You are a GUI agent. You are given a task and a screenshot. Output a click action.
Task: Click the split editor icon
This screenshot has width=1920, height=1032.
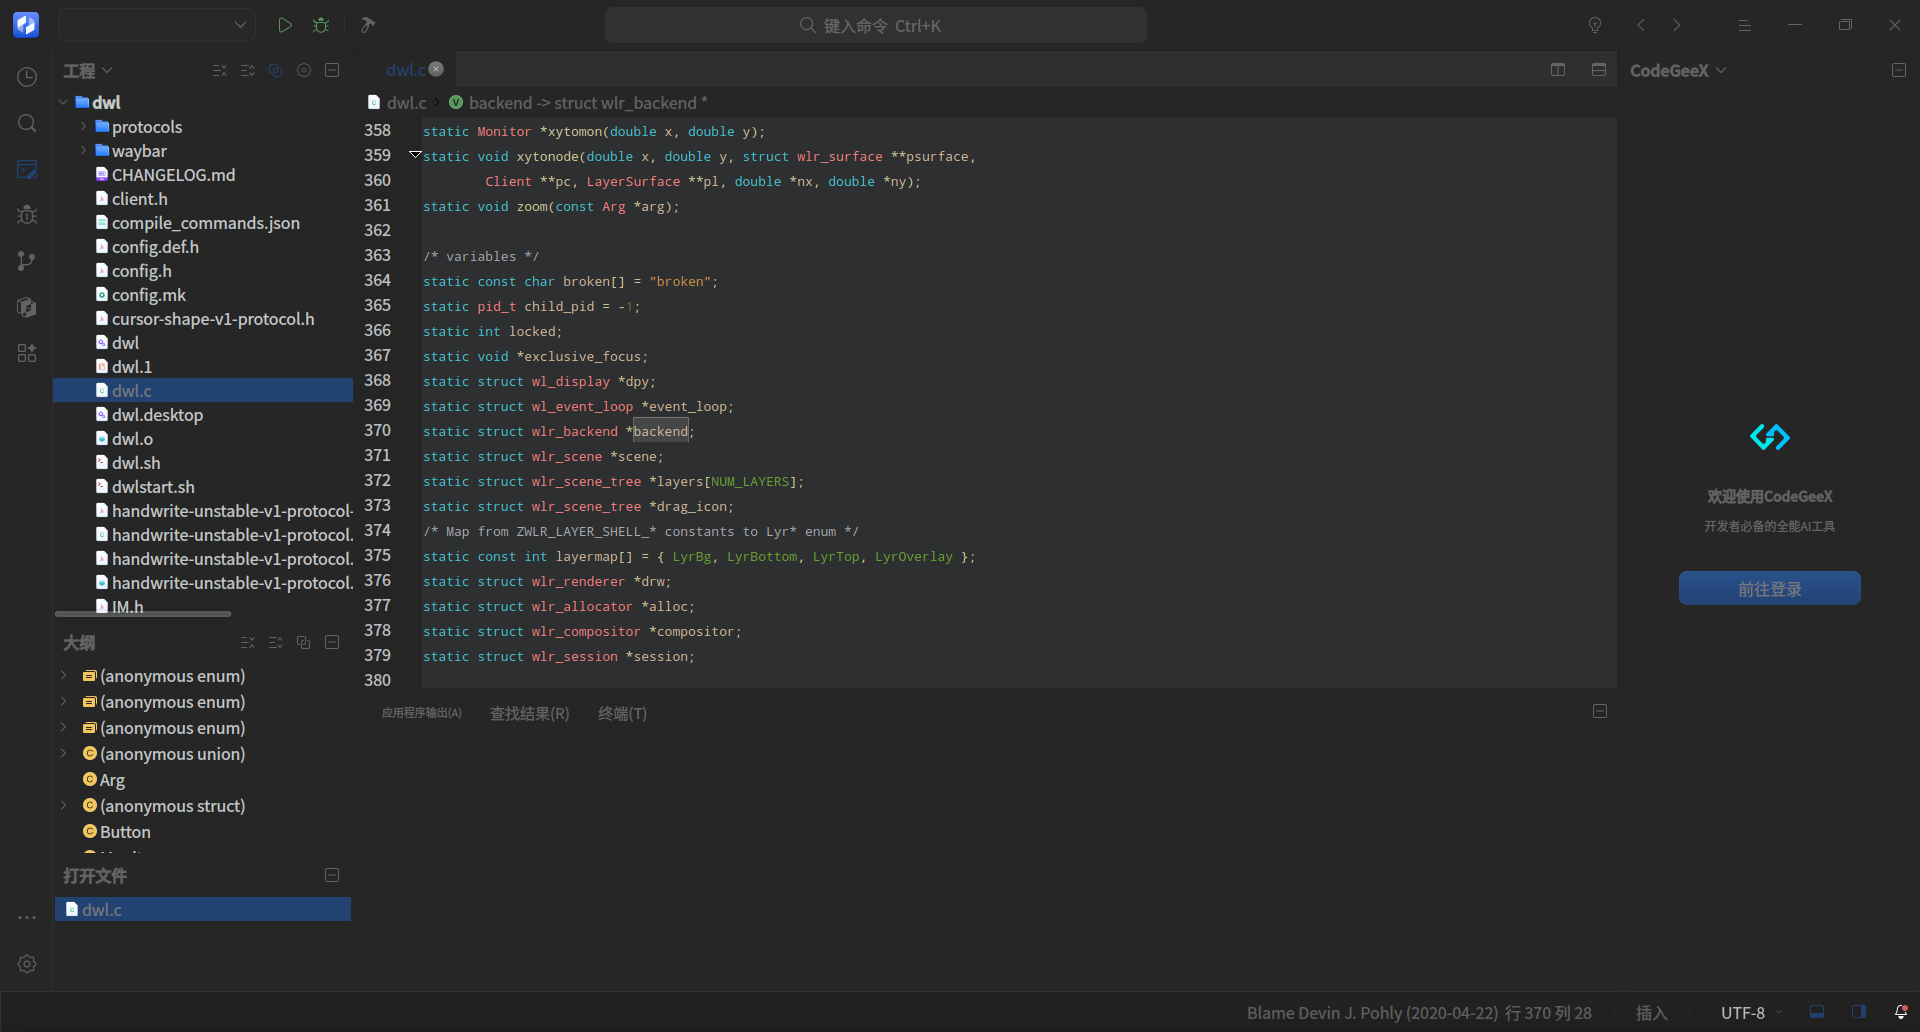(1558, 69)
